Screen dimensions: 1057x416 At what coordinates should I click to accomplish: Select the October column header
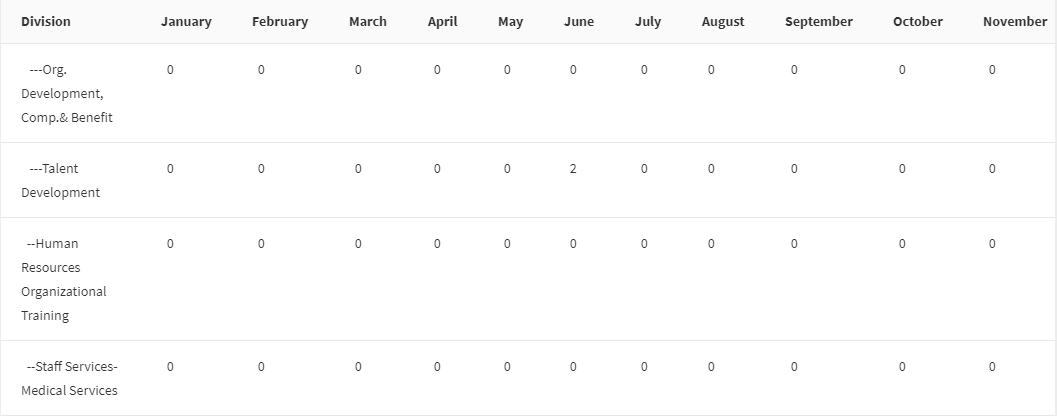[918, 22]
